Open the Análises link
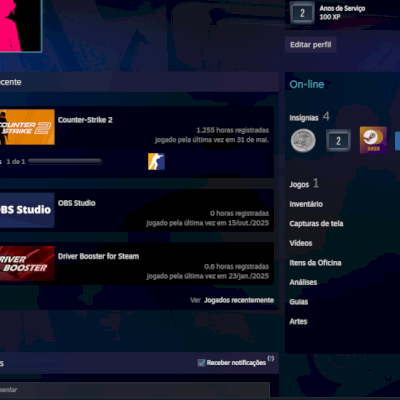The image size is (400, 400). click(x=303, y=282)
